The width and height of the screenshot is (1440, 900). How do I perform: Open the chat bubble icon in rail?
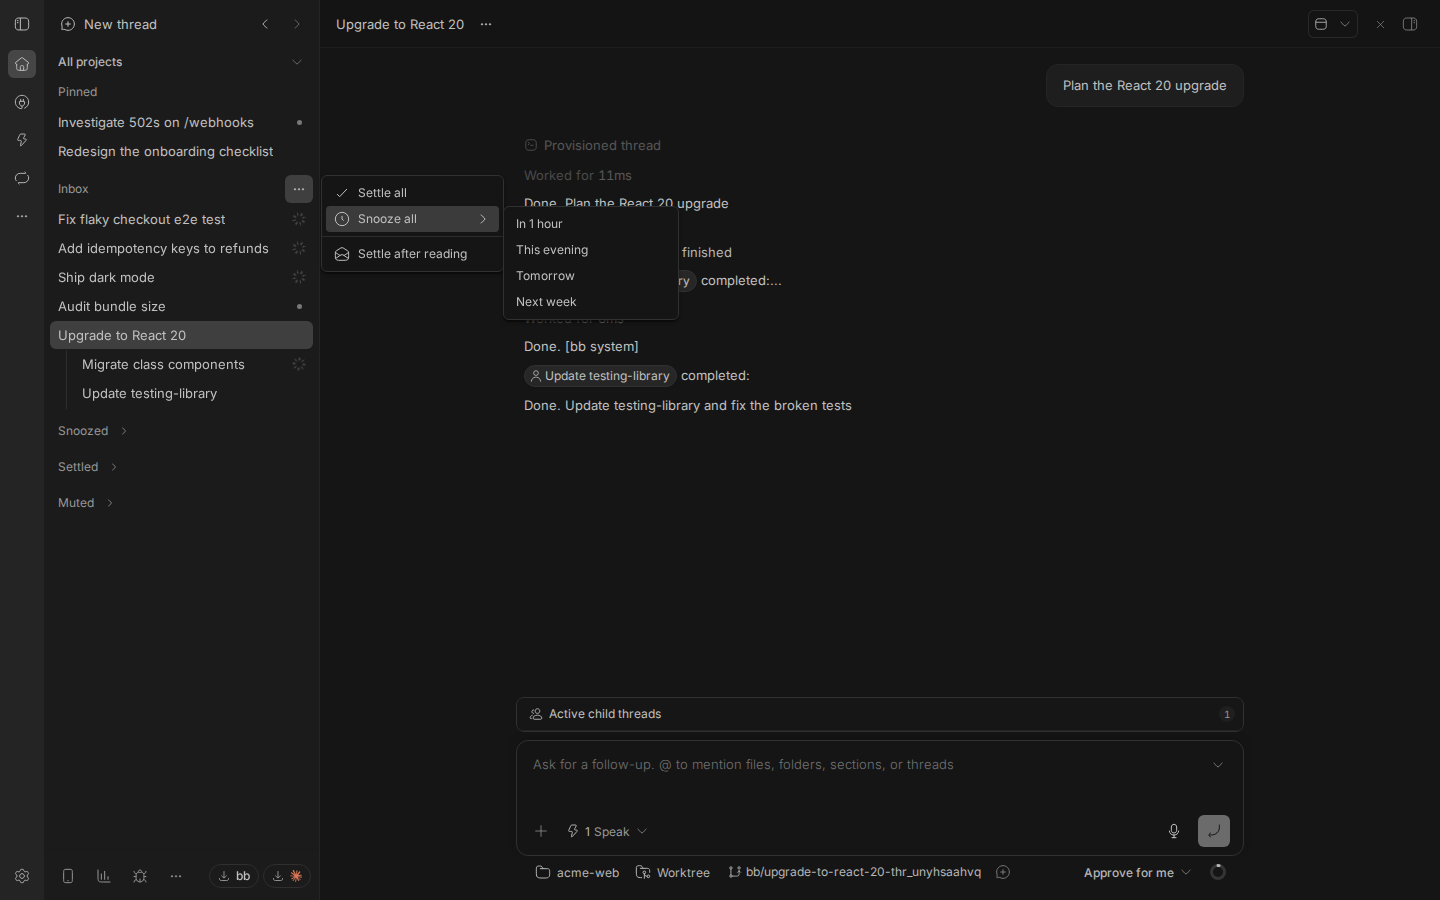(22, 178)
